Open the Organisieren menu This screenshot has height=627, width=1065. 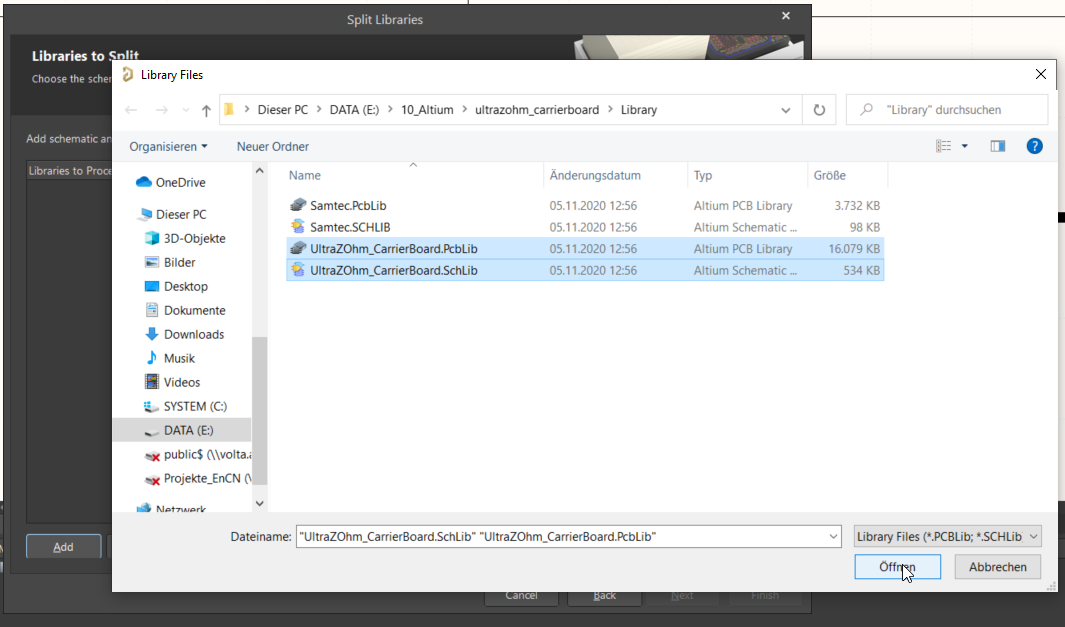point(168,146)
